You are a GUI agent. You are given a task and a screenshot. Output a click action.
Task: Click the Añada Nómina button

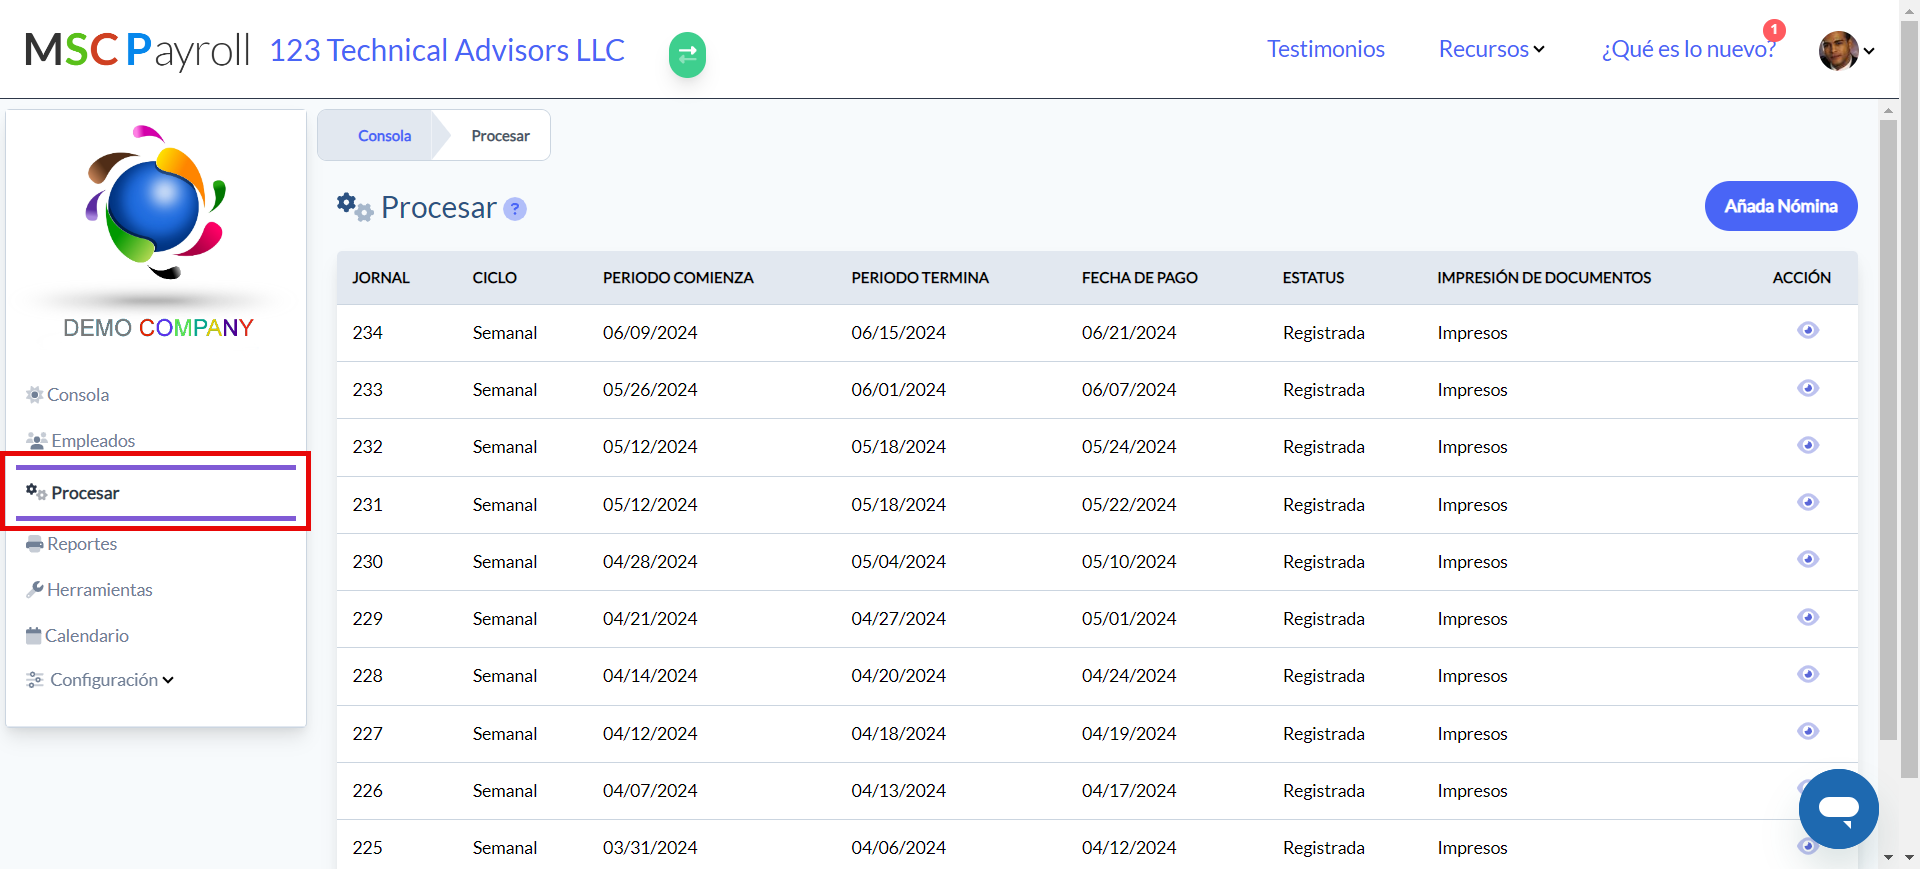pos(1780,206)
